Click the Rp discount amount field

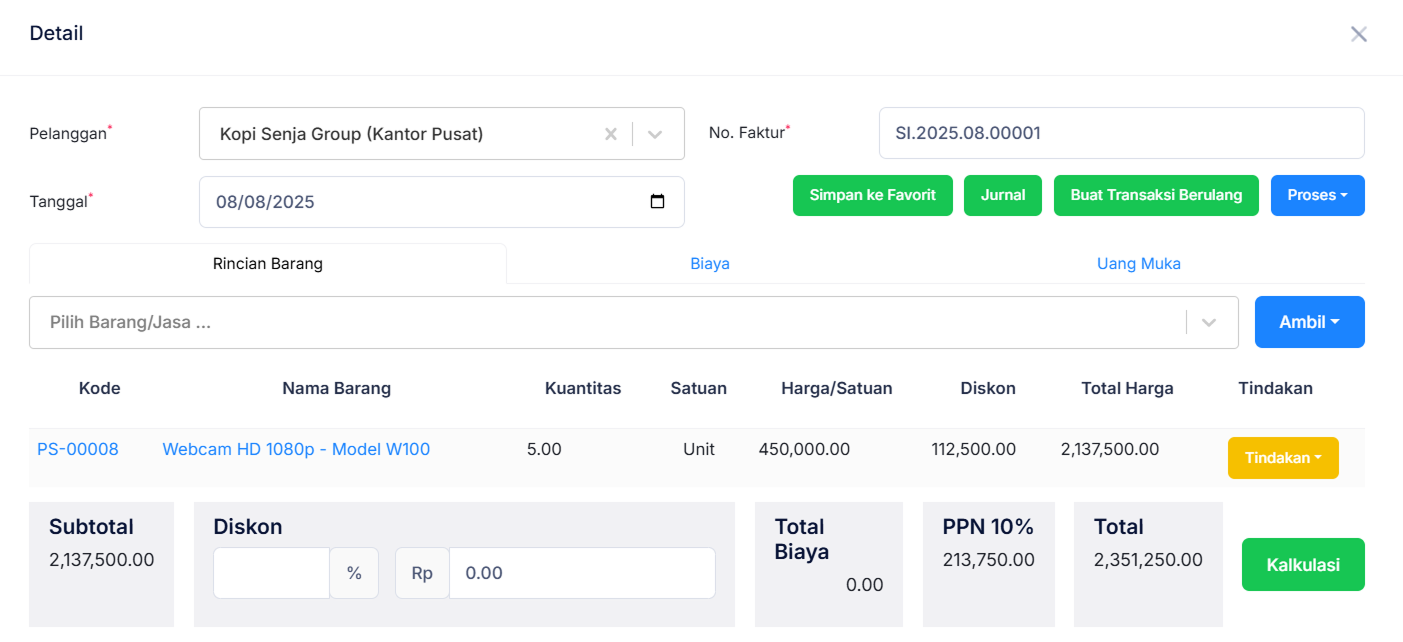tap(582, 572)
